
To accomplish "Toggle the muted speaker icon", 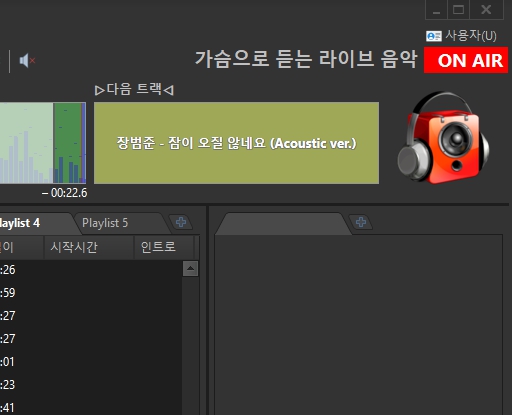I will pyautogui.click(x=27, y=61).
